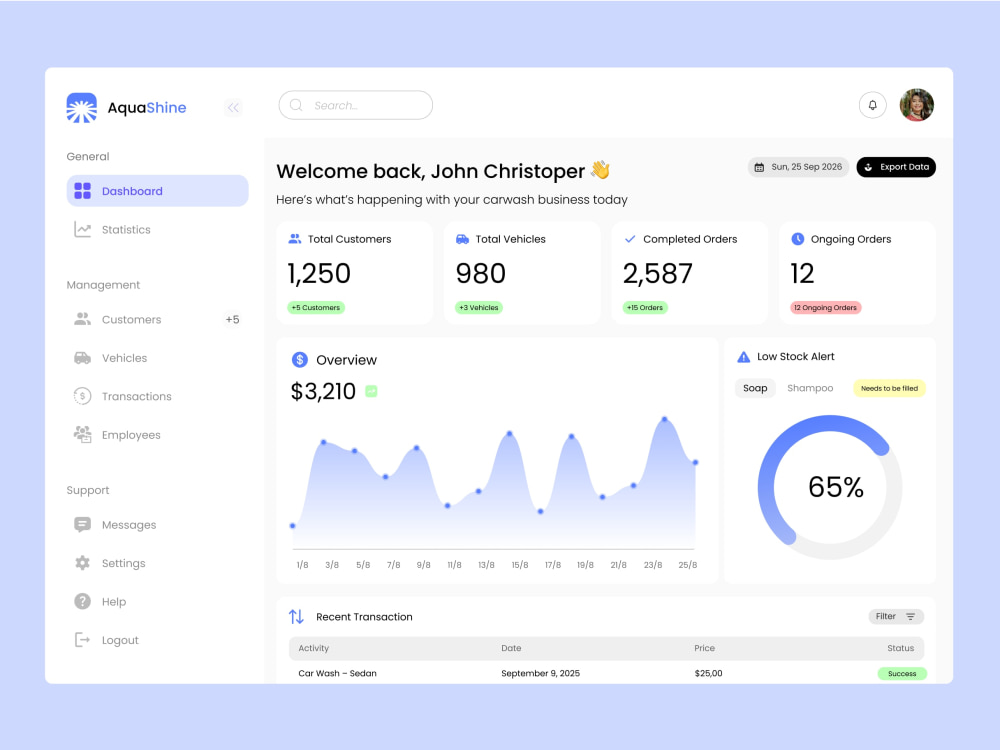Click the 65% stock progress ring
This screenshot has height=750, width=1000.
click(x=830, y=487)
